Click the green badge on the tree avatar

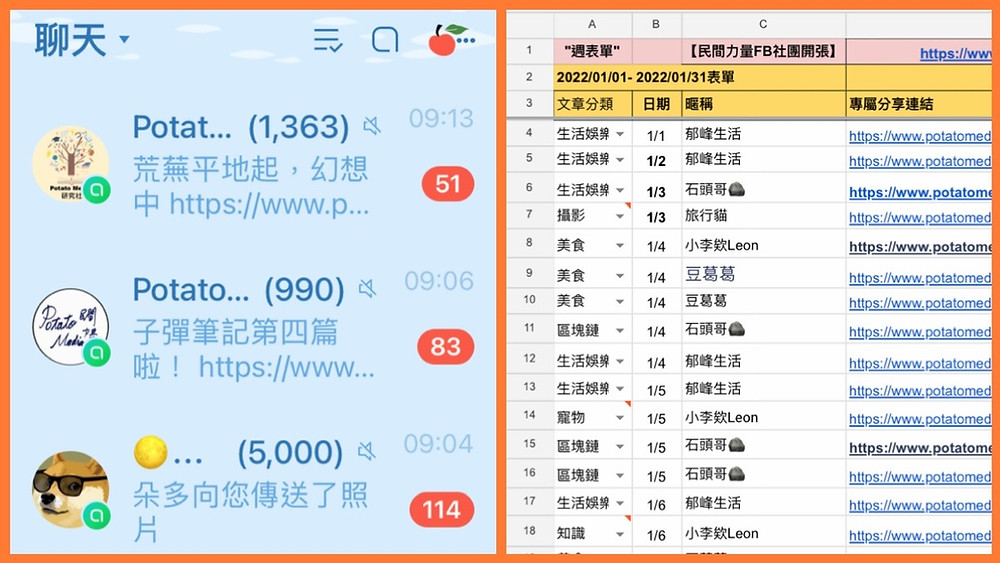96,189
